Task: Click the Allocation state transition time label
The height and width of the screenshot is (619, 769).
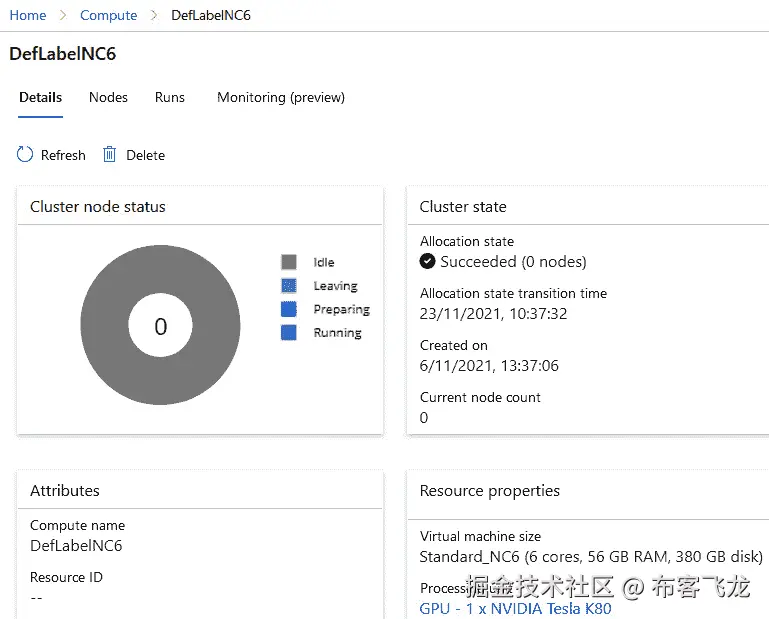Action: (x=513, y=293)
